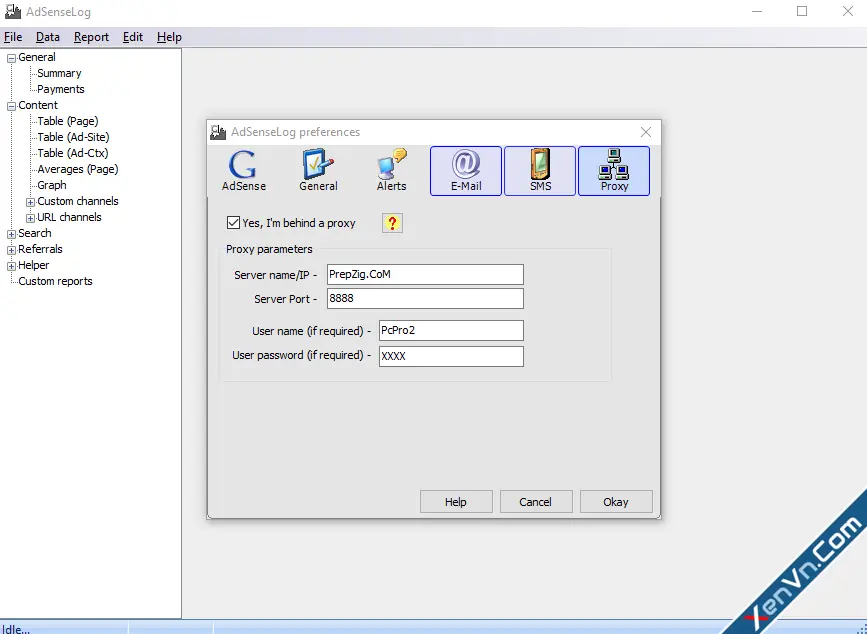Screen dimensions: 867x634
Task: Open the AdSense preferences tab
Action: [244, 171]
